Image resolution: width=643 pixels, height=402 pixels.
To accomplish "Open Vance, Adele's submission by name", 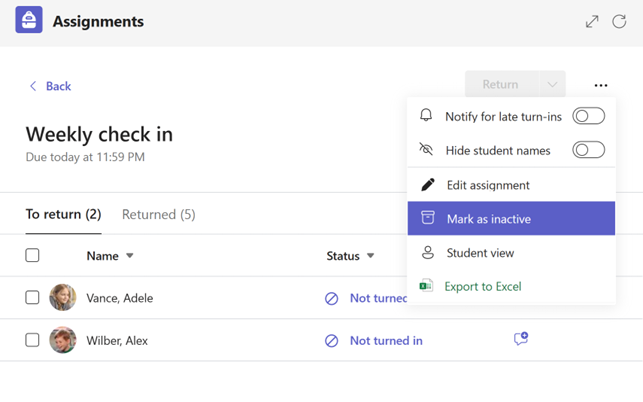I will (x=119, y=298).
